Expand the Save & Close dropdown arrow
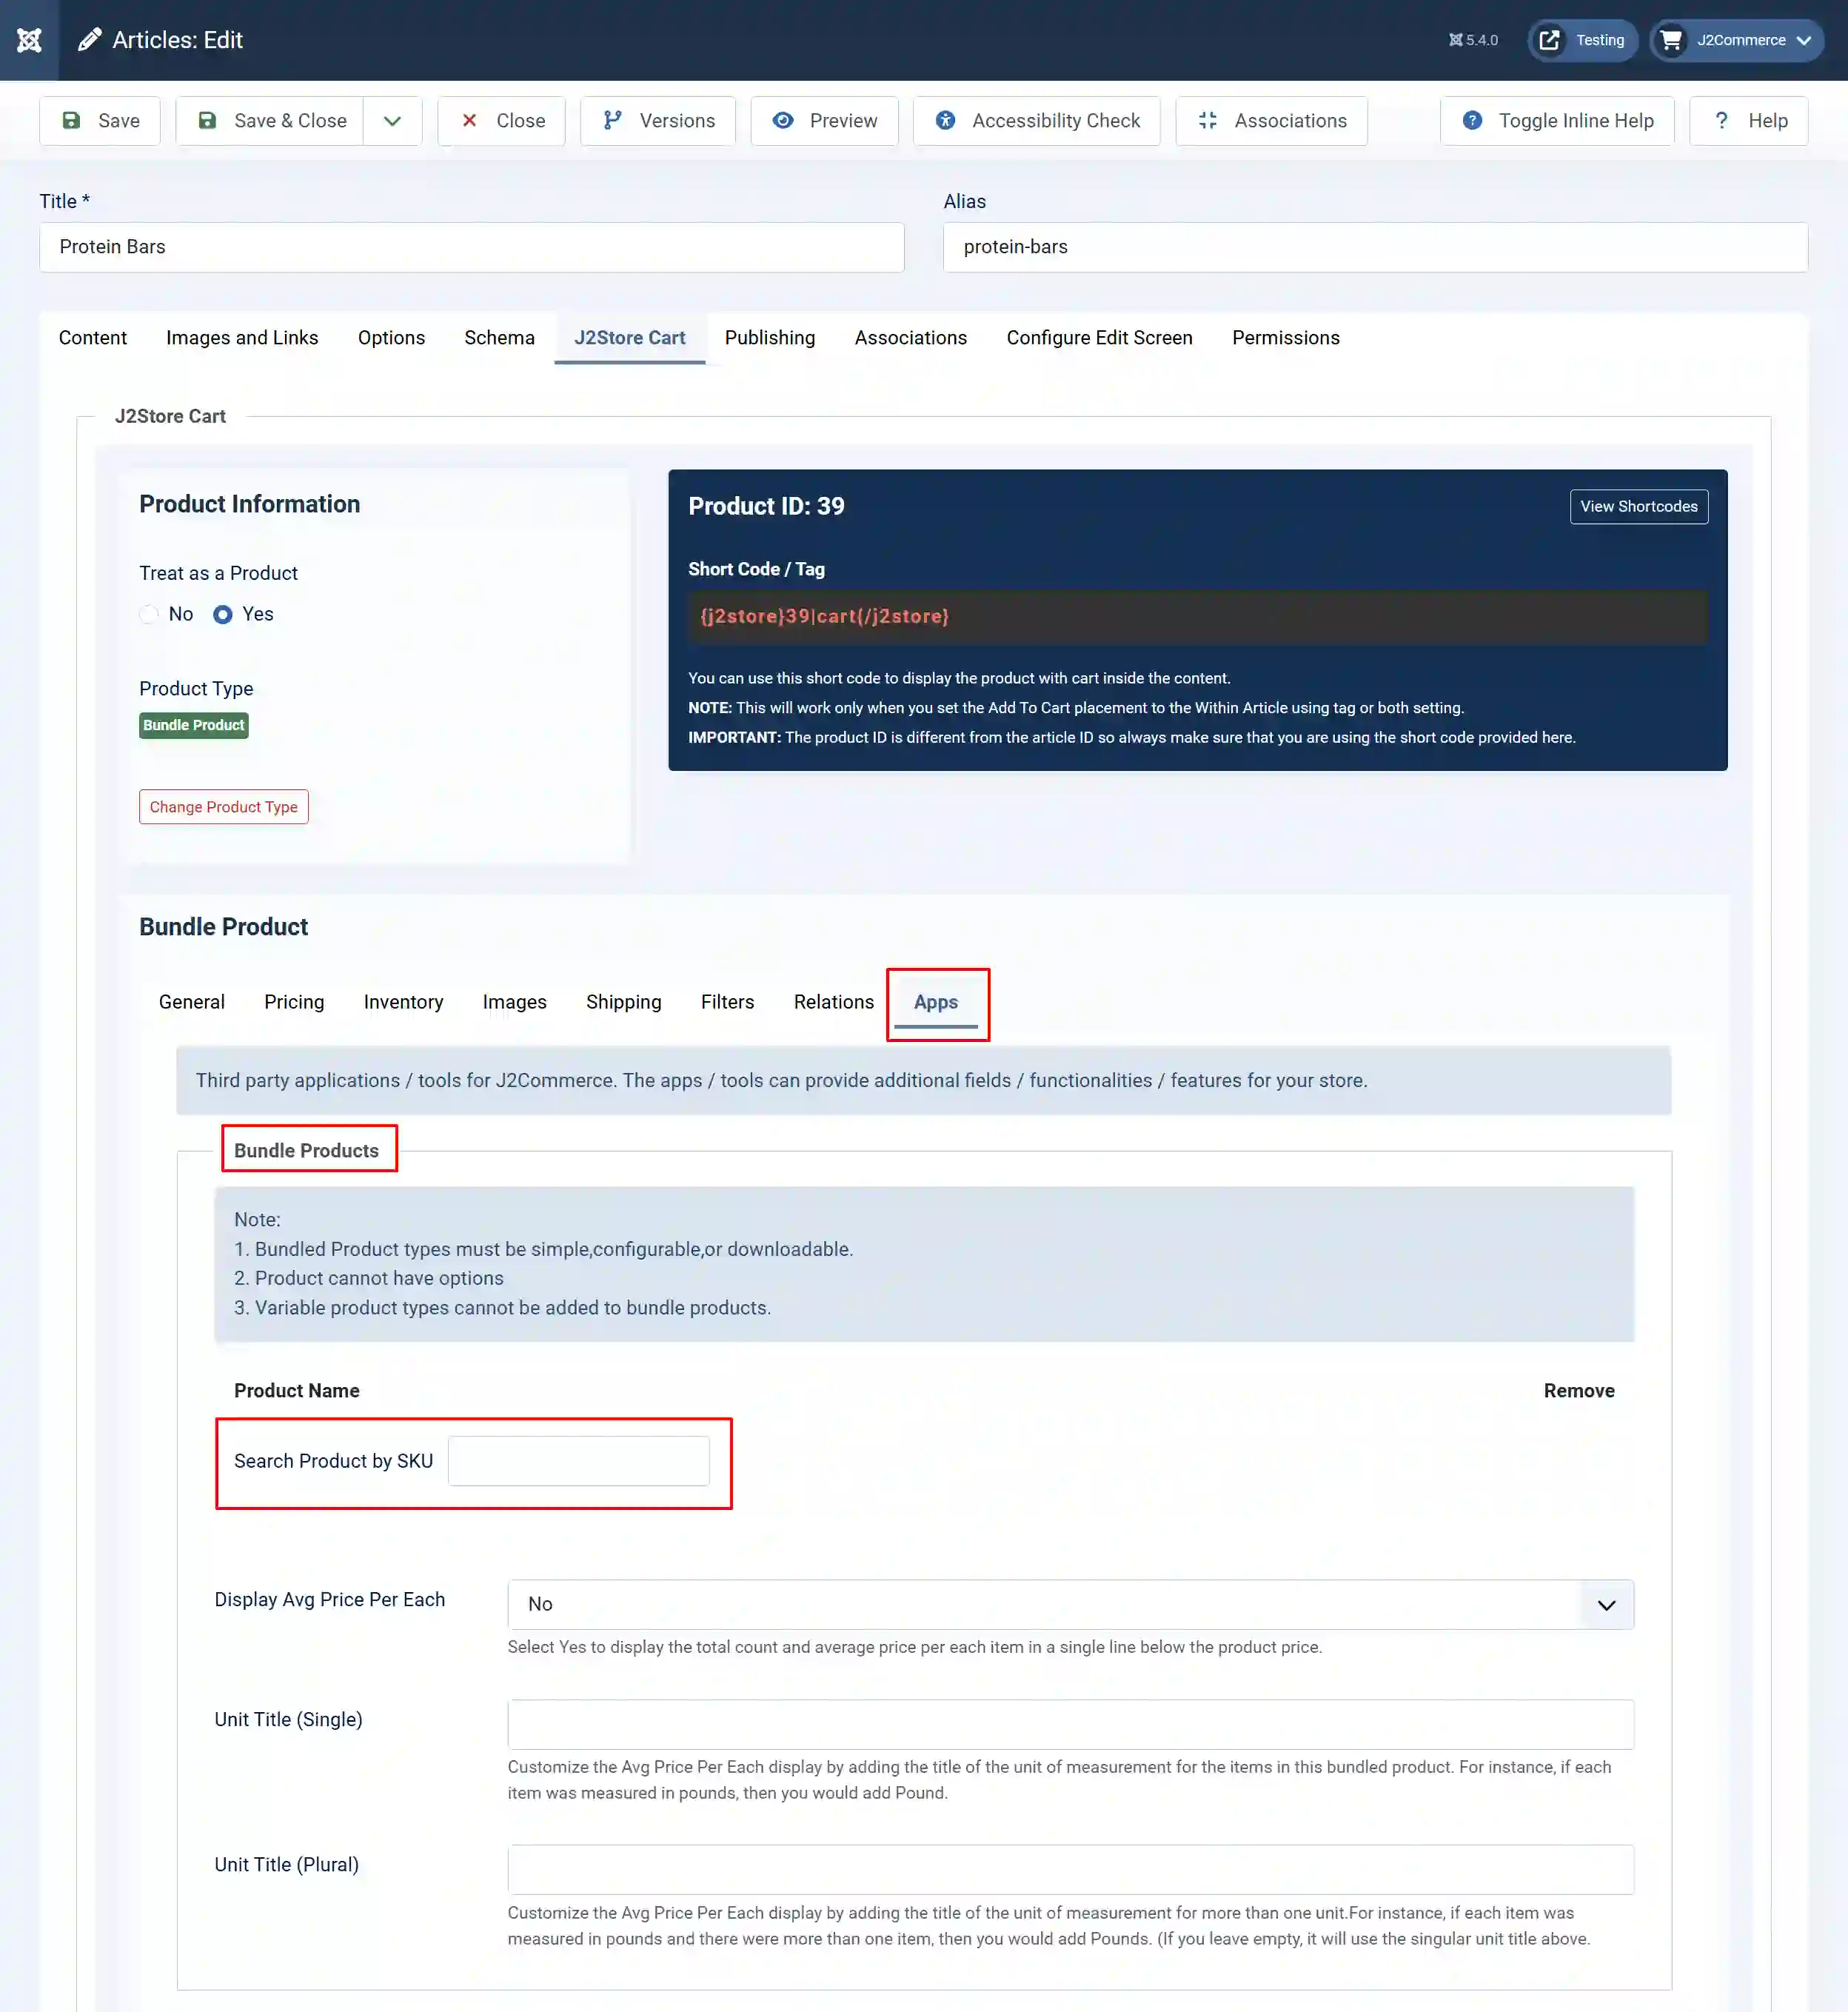This screenshot has width=1848, height=2012. [x=392, y=121]
